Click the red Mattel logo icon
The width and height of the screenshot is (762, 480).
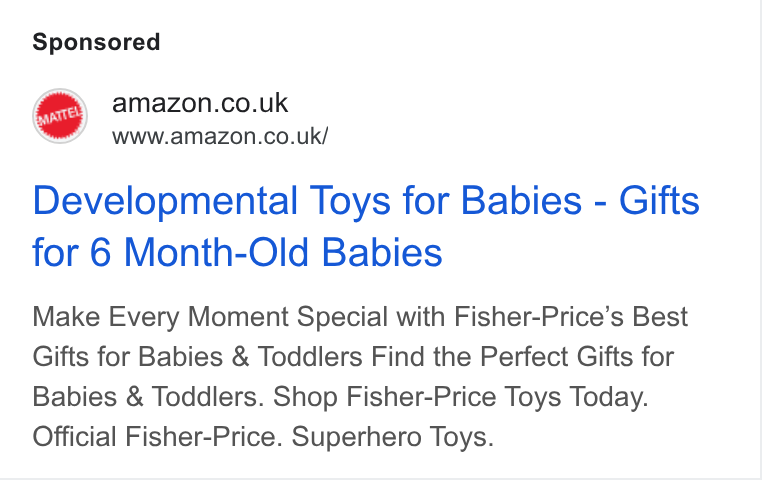[60, 116]
